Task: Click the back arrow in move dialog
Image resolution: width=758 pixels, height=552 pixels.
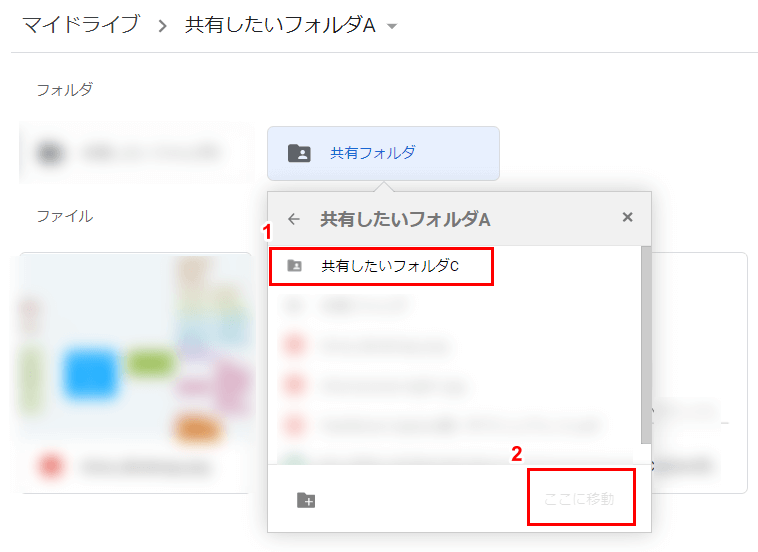Action: 293,218
